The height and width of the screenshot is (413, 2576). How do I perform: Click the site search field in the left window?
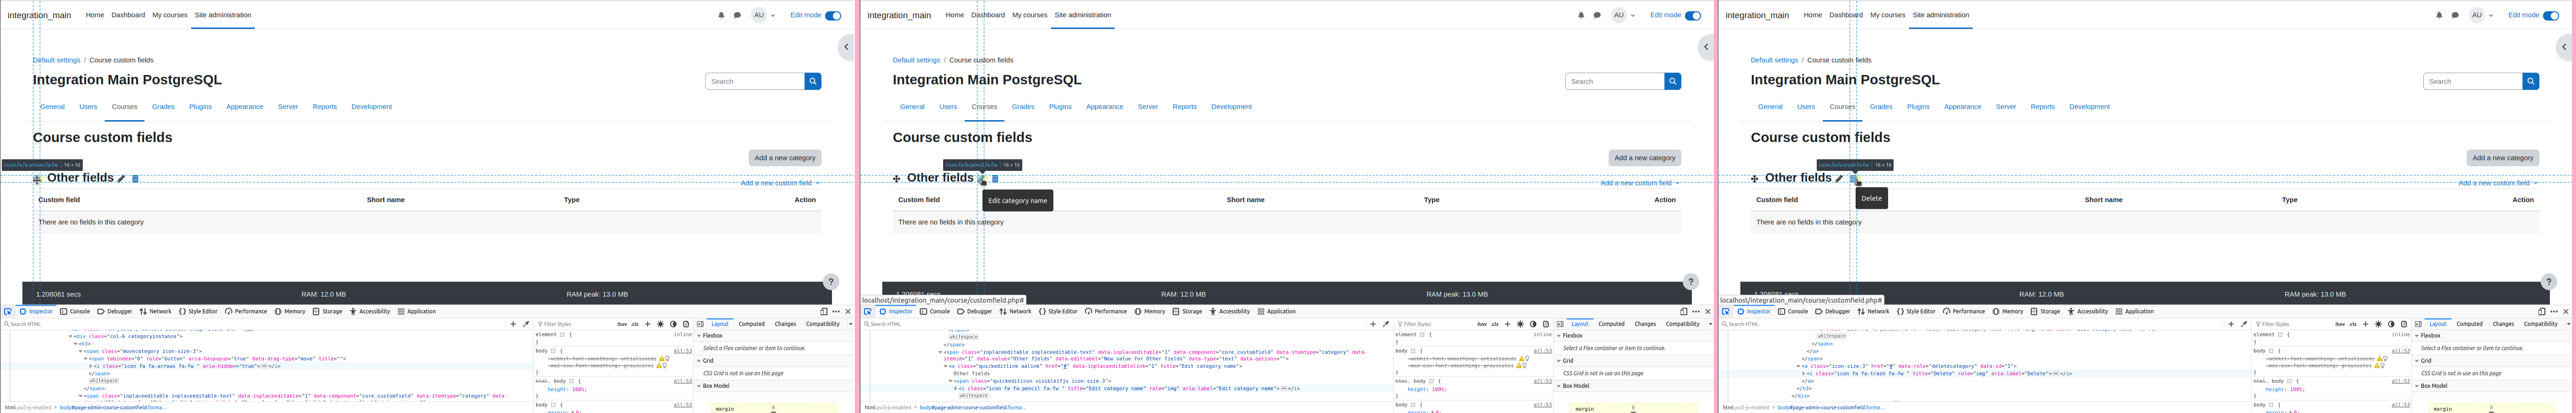pyautogui.click(x=755, y=81)
